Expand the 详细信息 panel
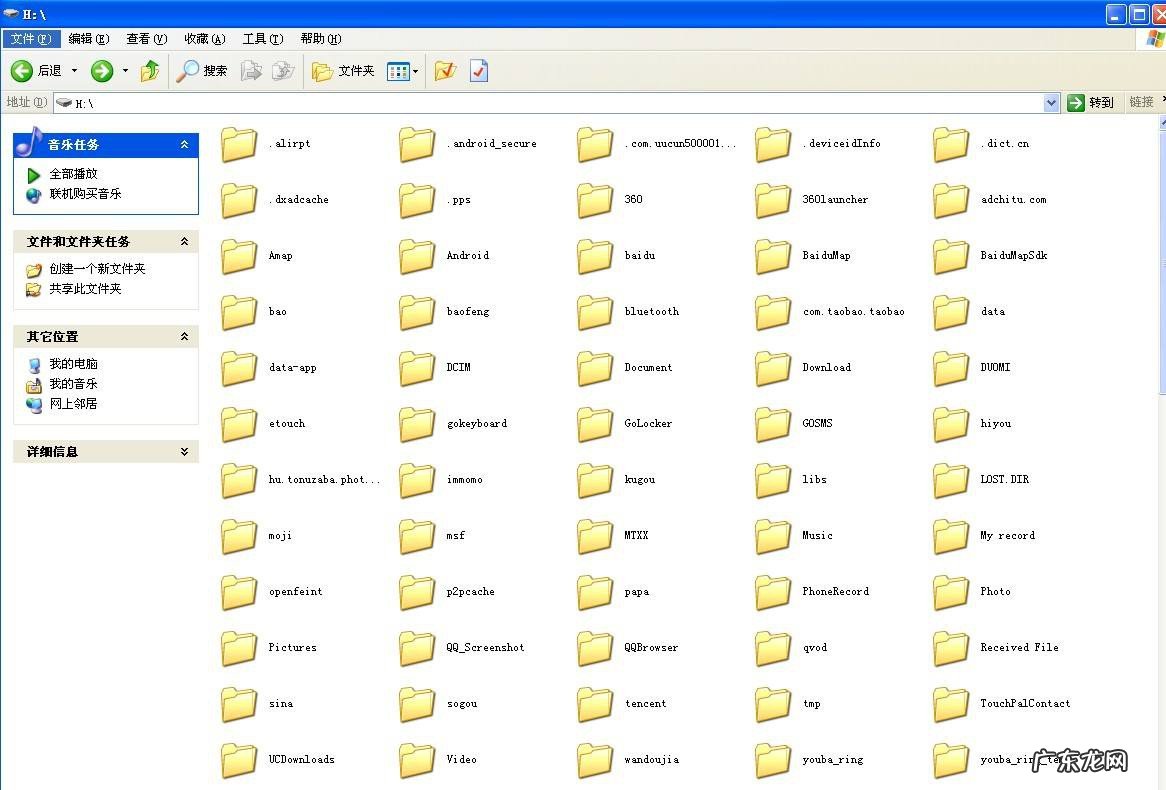The height and width of the screenshot is (790, 1166). (x=184, y=452)
